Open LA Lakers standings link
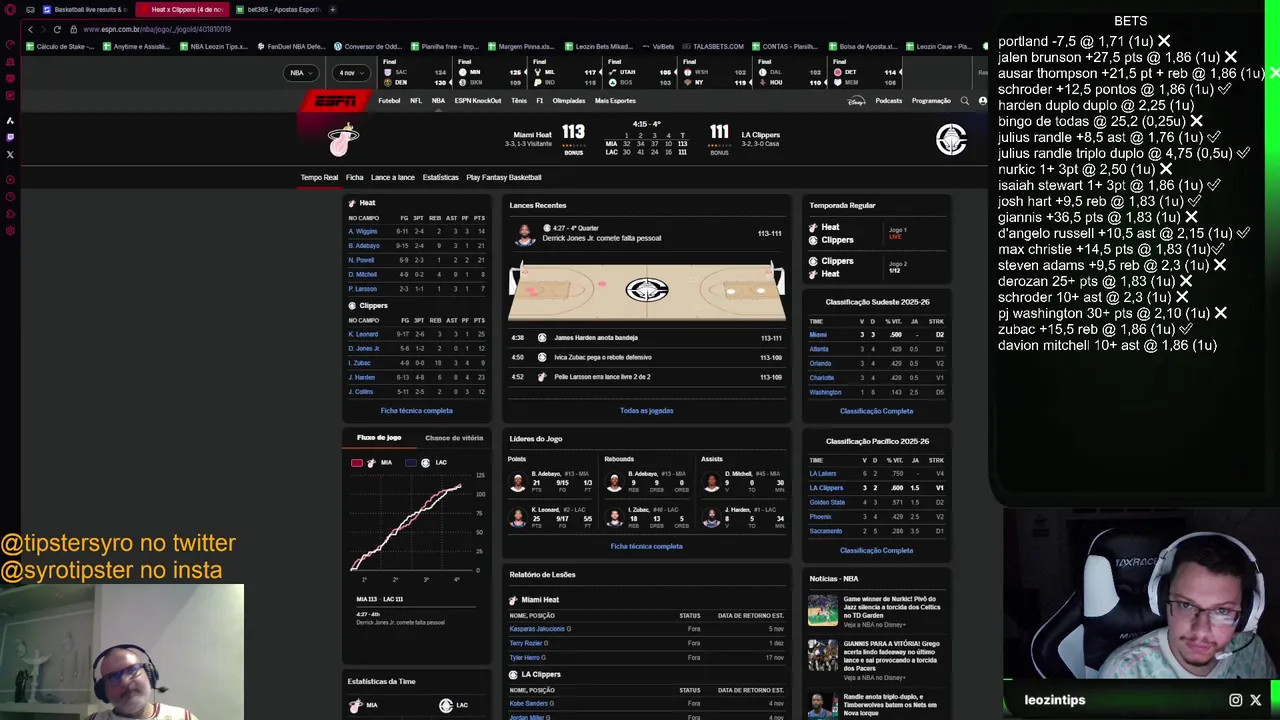1280x720 pixels. tap(823, 473)
